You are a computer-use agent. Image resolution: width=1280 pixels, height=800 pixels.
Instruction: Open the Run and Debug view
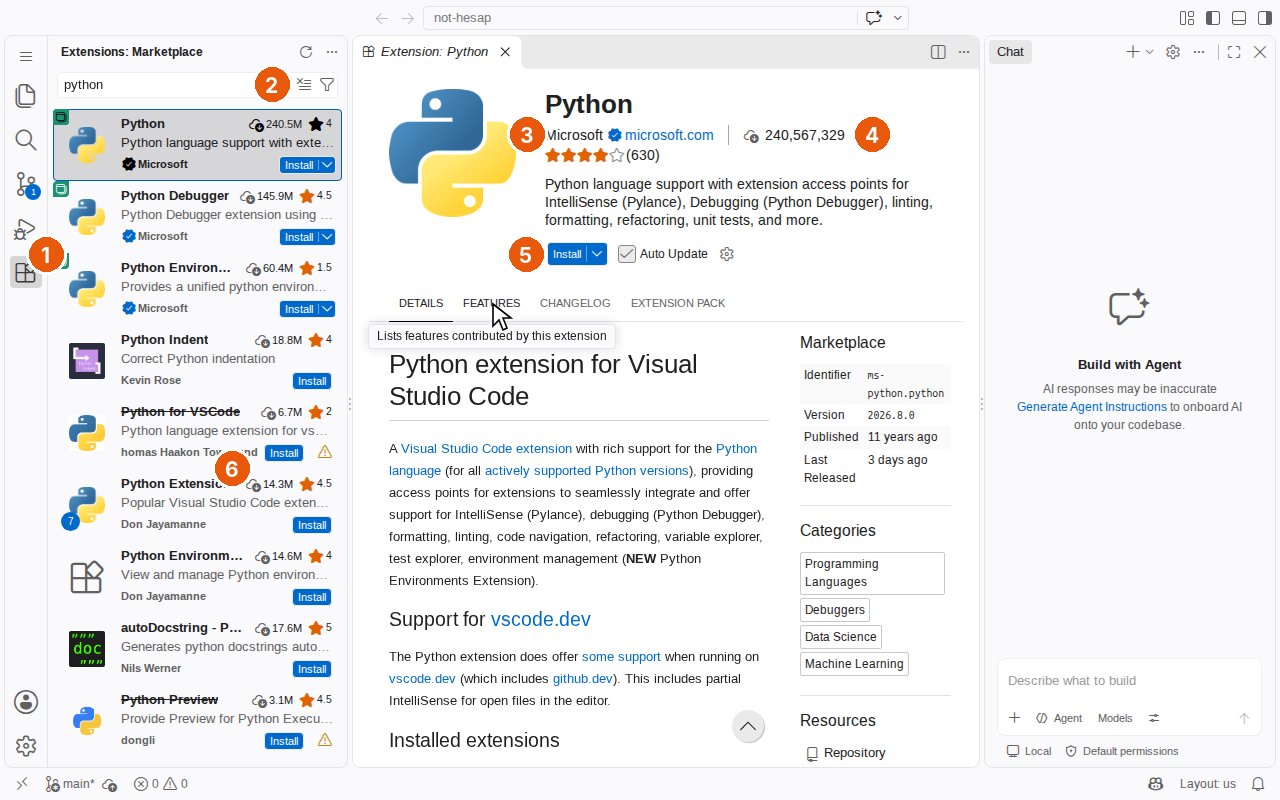pyautogui.click(x=24, y=228)
